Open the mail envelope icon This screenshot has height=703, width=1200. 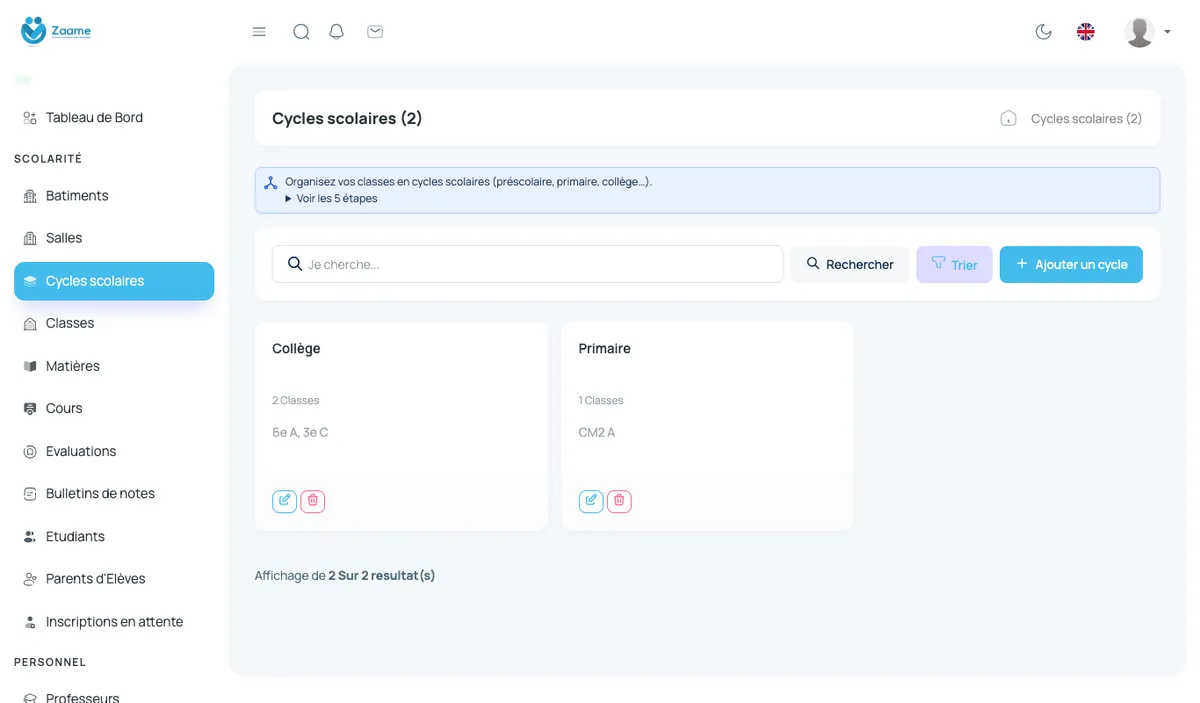pyautogui.click(x=375, y=32)
